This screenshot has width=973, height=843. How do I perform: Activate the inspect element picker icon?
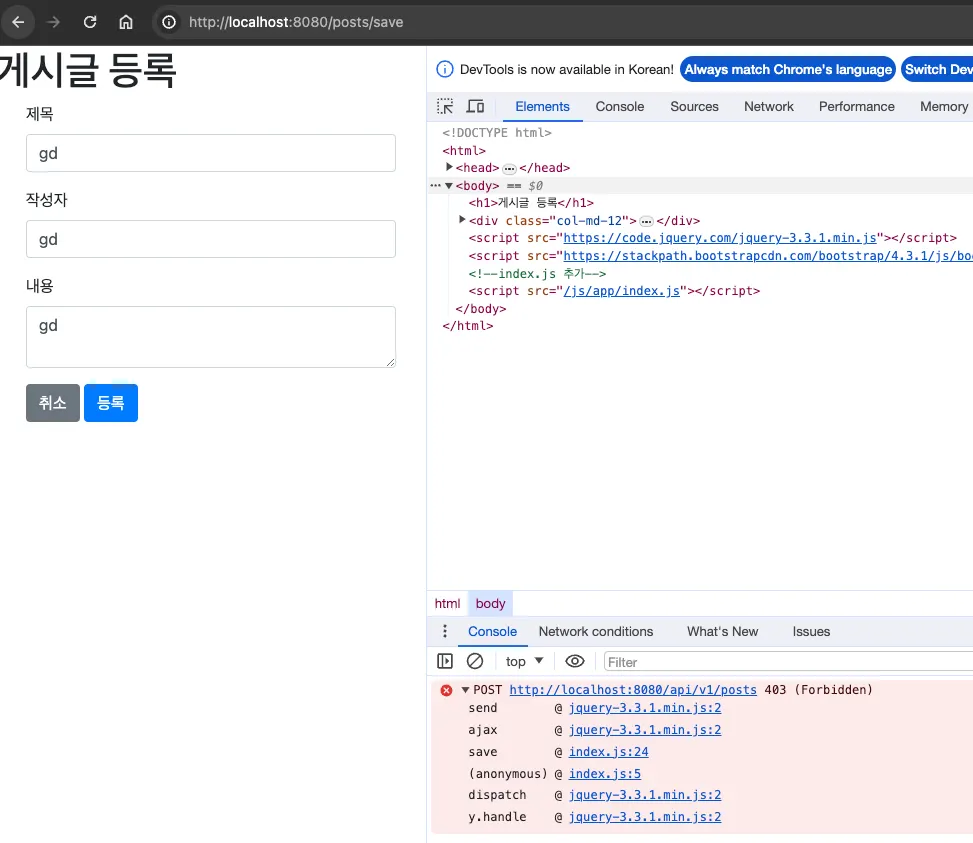pos(445,106)
